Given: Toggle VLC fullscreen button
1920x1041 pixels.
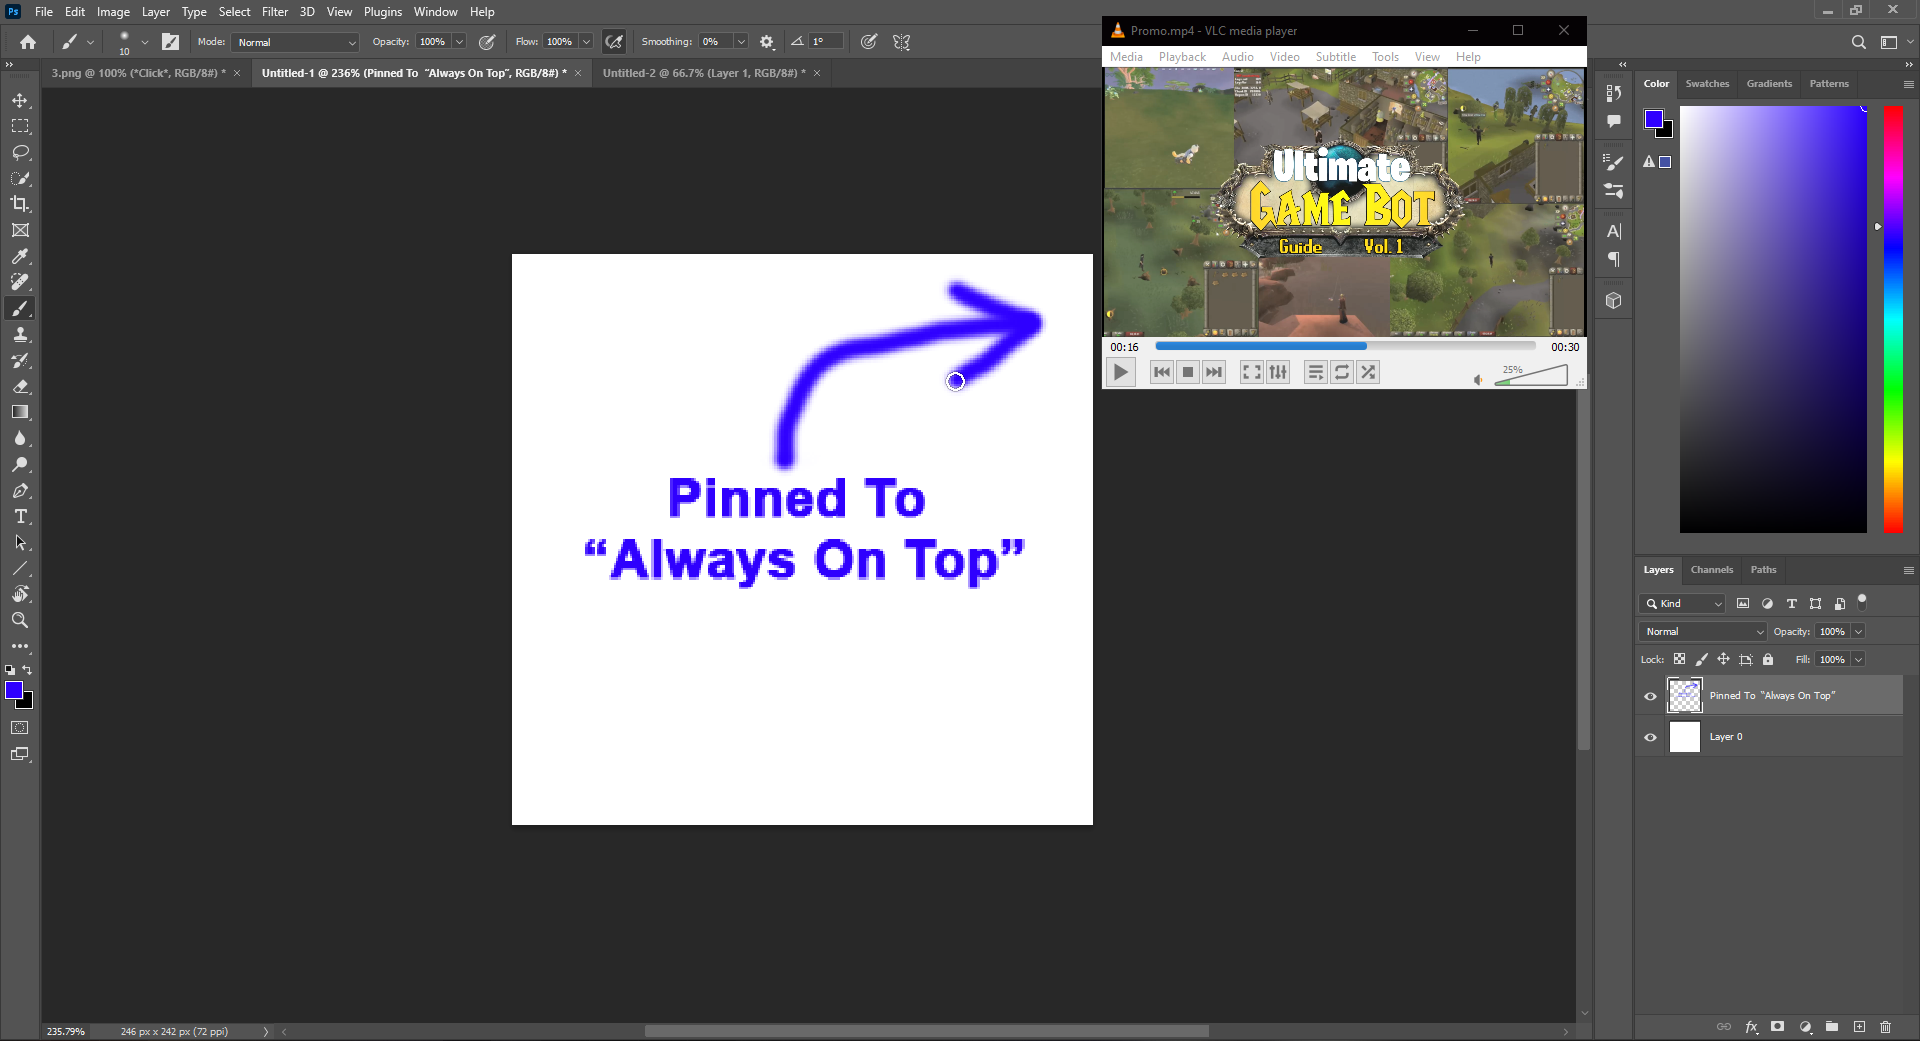Looking at the screenshot, I should 1252,372.
